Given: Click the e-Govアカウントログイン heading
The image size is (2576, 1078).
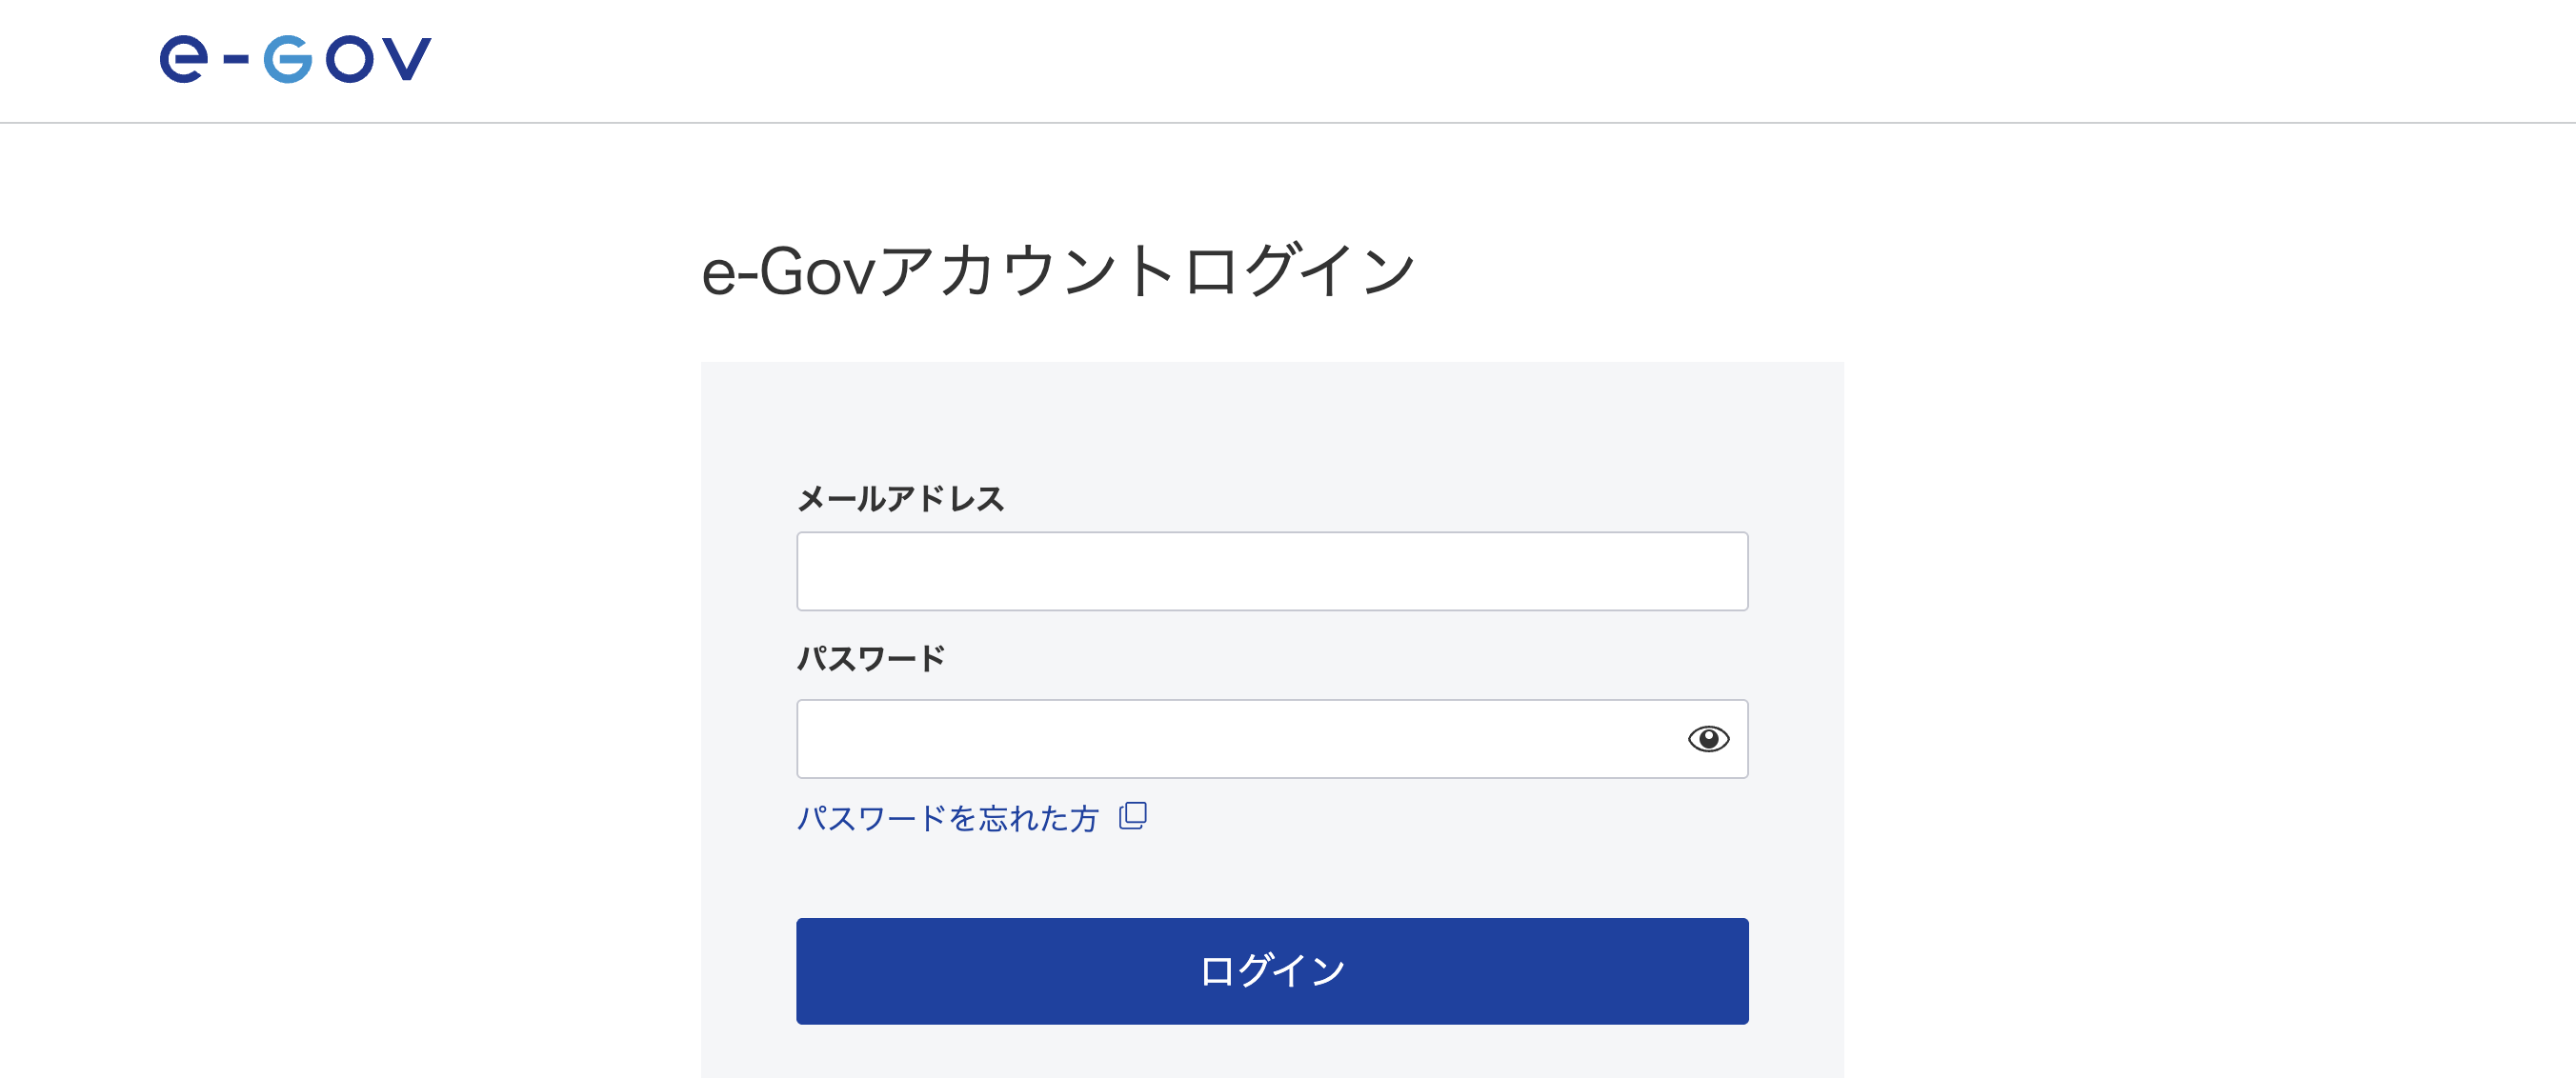Looking at the screenshot, I should pos(1060,266).
